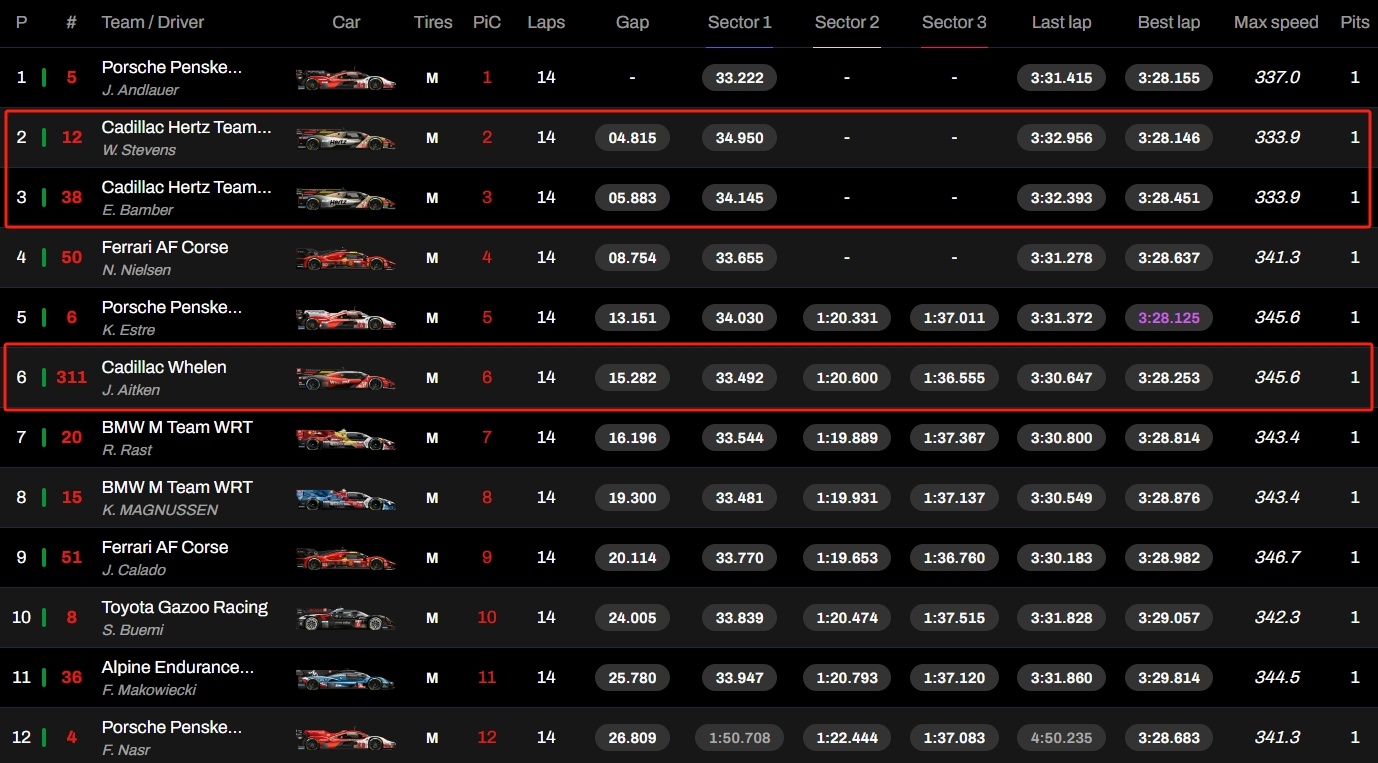Select the Gap column header
The height and width of the screenshot is (763, 1378).
(x=632, y=22)
